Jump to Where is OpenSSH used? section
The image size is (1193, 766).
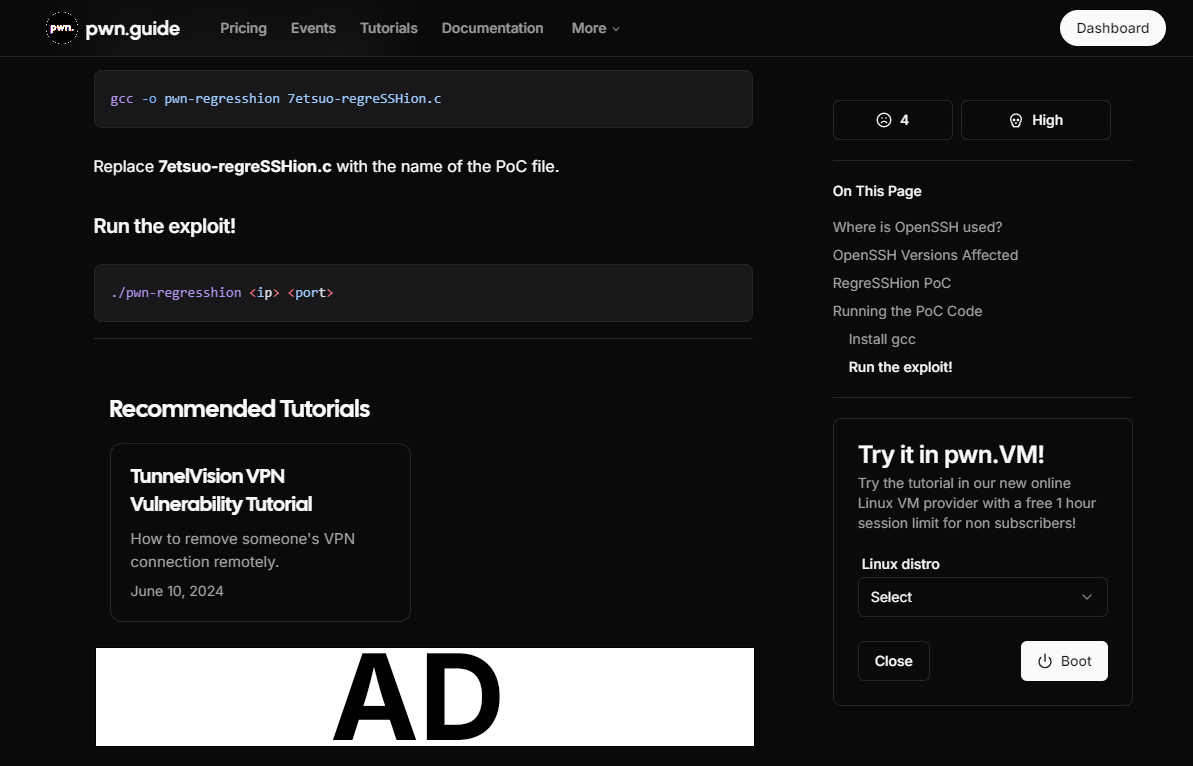[917, 227]
